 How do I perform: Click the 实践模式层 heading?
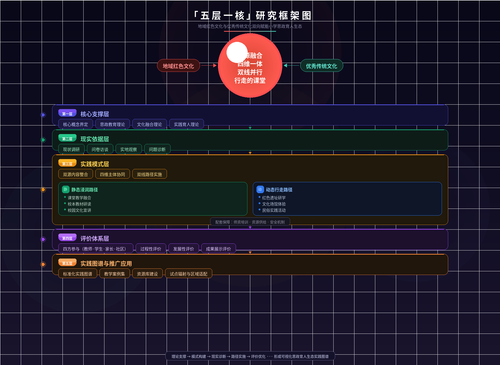(x=95, y=164)
